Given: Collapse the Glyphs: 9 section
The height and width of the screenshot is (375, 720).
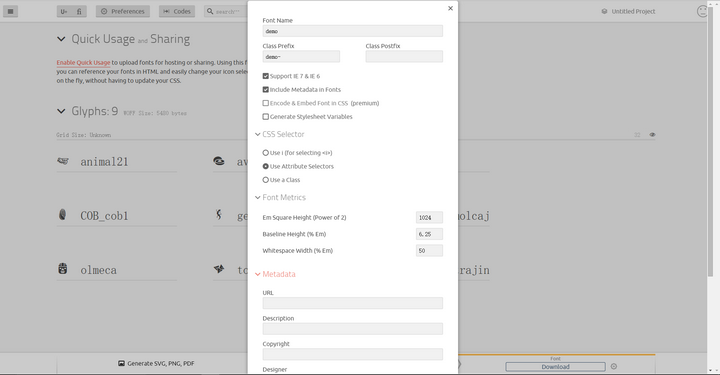Looking at the screenshot, I should pyautogui.click(x=61, y=111).
